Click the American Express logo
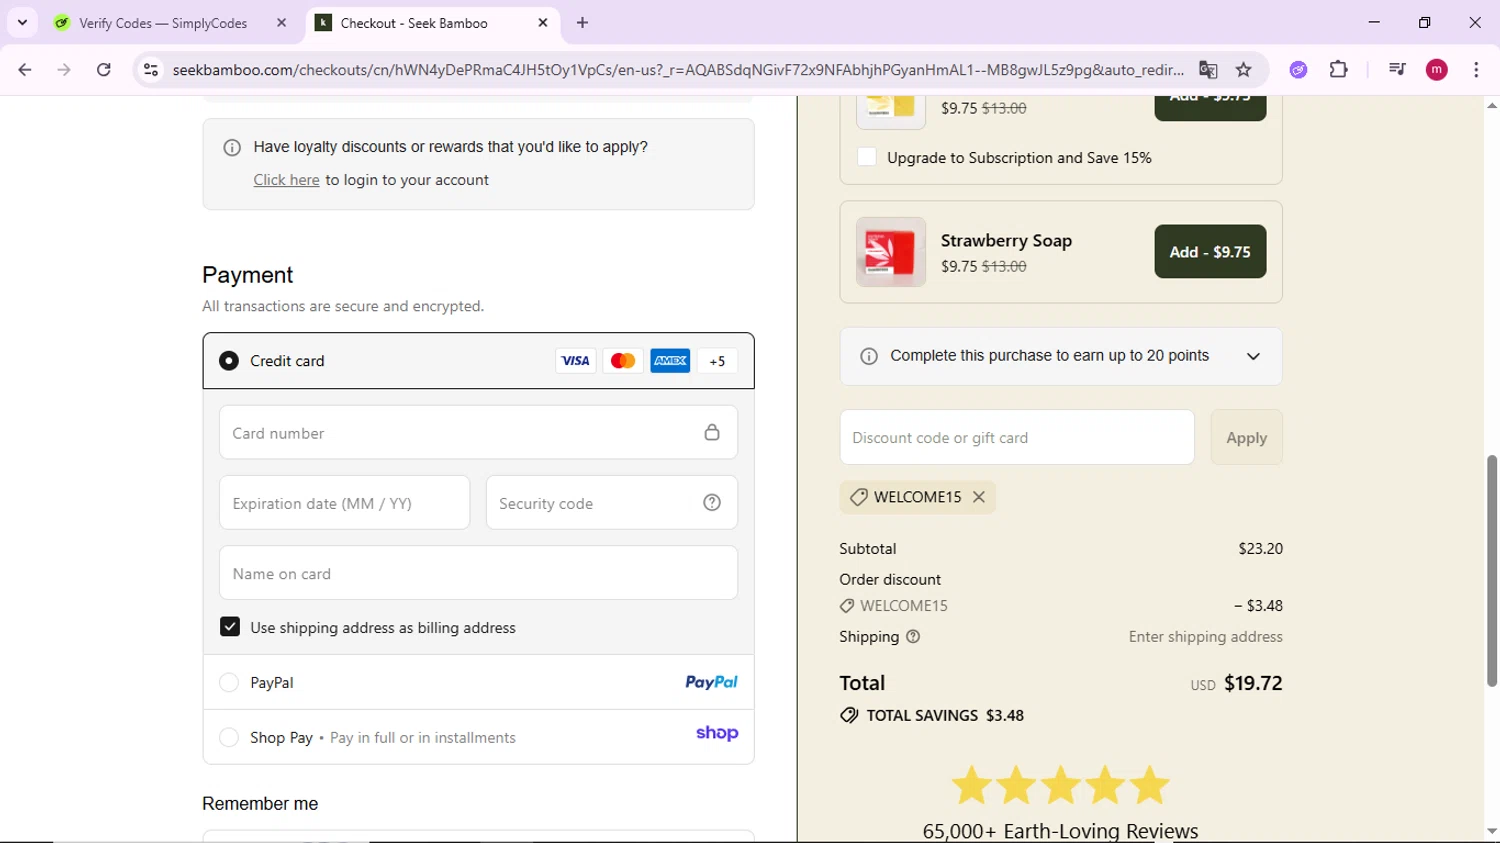The height and width of the screenshot is (843, 1500). (x=670, y=361)
